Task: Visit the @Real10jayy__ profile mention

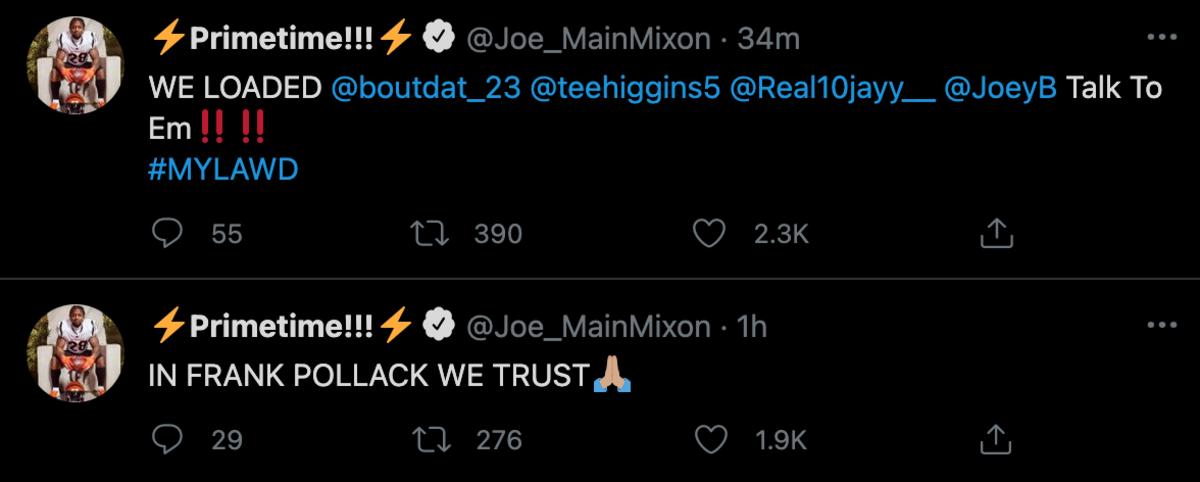Action: pos(833,88)
